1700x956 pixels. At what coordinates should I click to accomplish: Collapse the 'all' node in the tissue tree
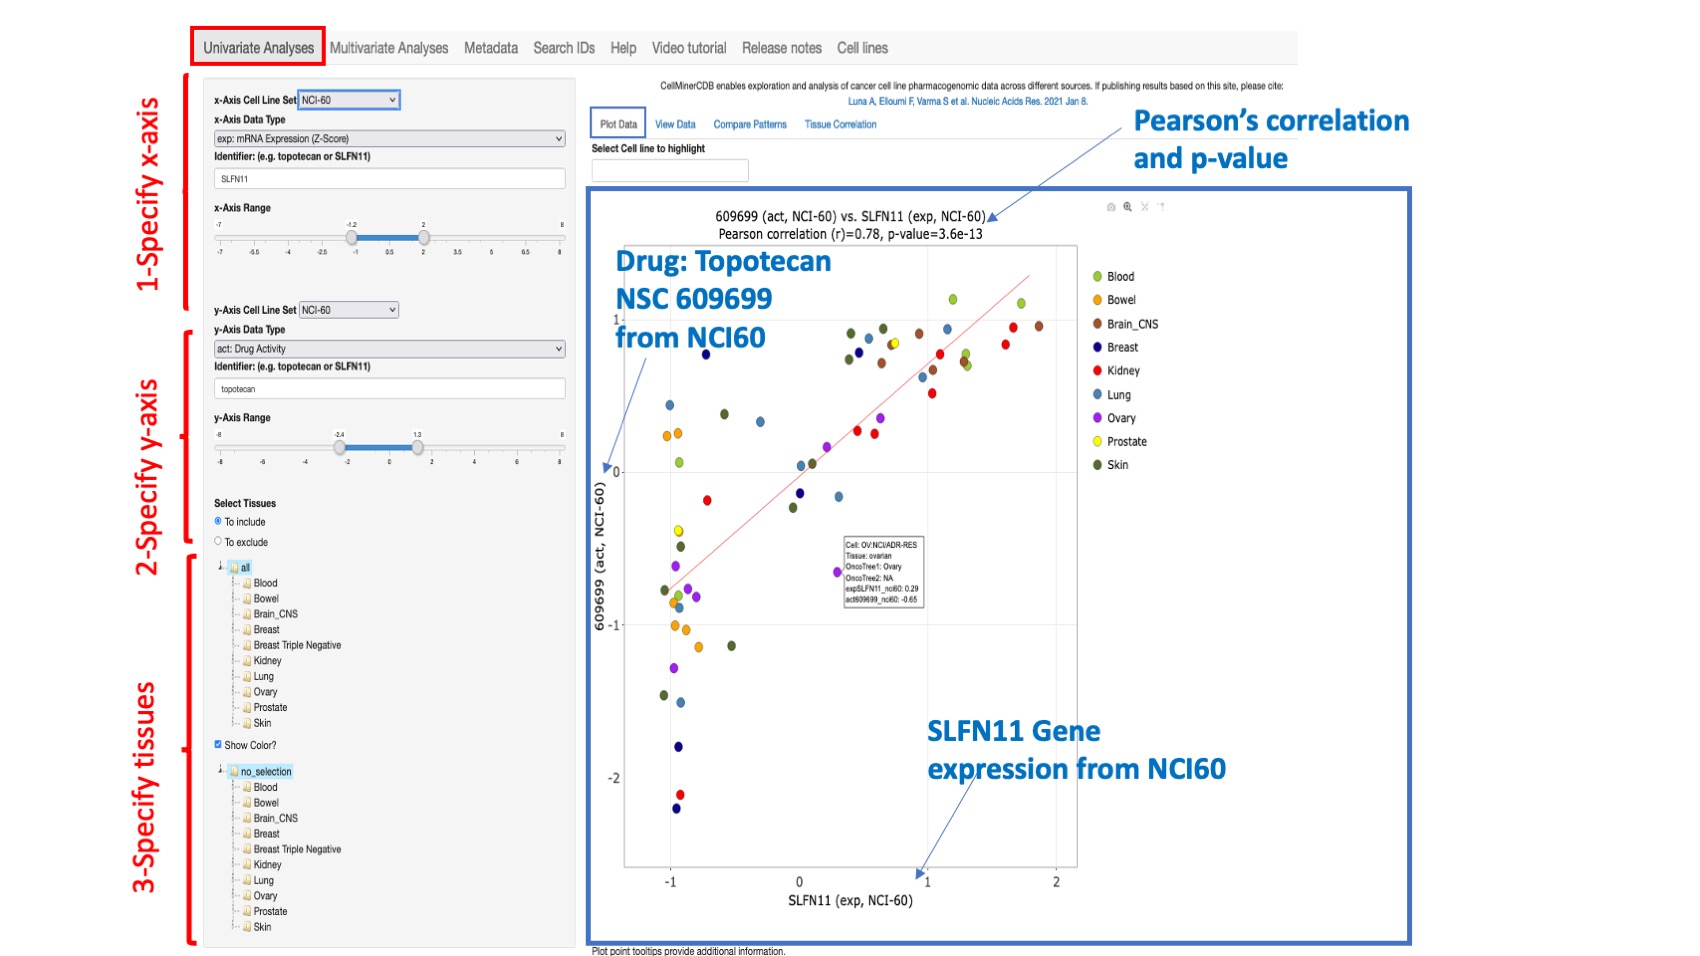tap(219, 565)
